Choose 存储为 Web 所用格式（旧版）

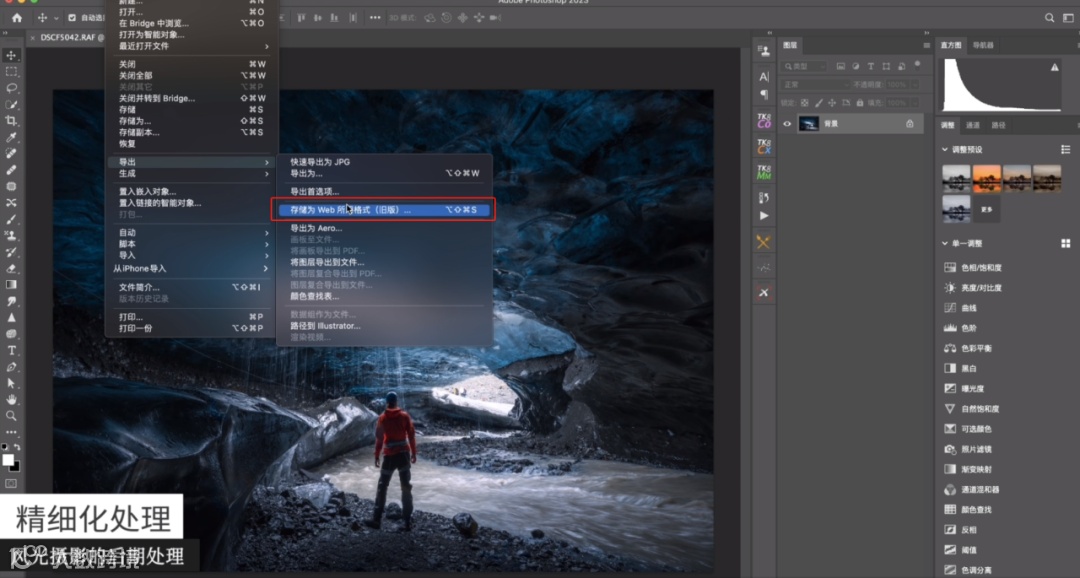point(384,210)
